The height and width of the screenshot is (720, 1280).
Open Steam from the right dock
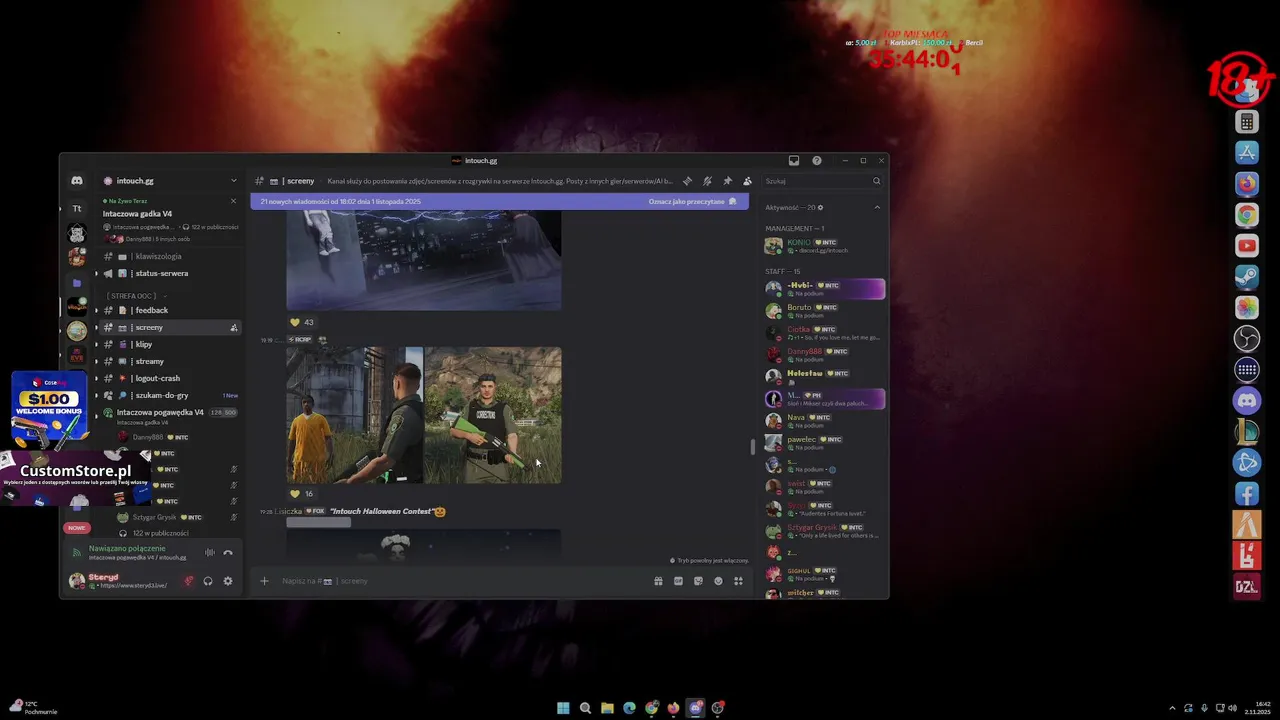point(1247,277)
